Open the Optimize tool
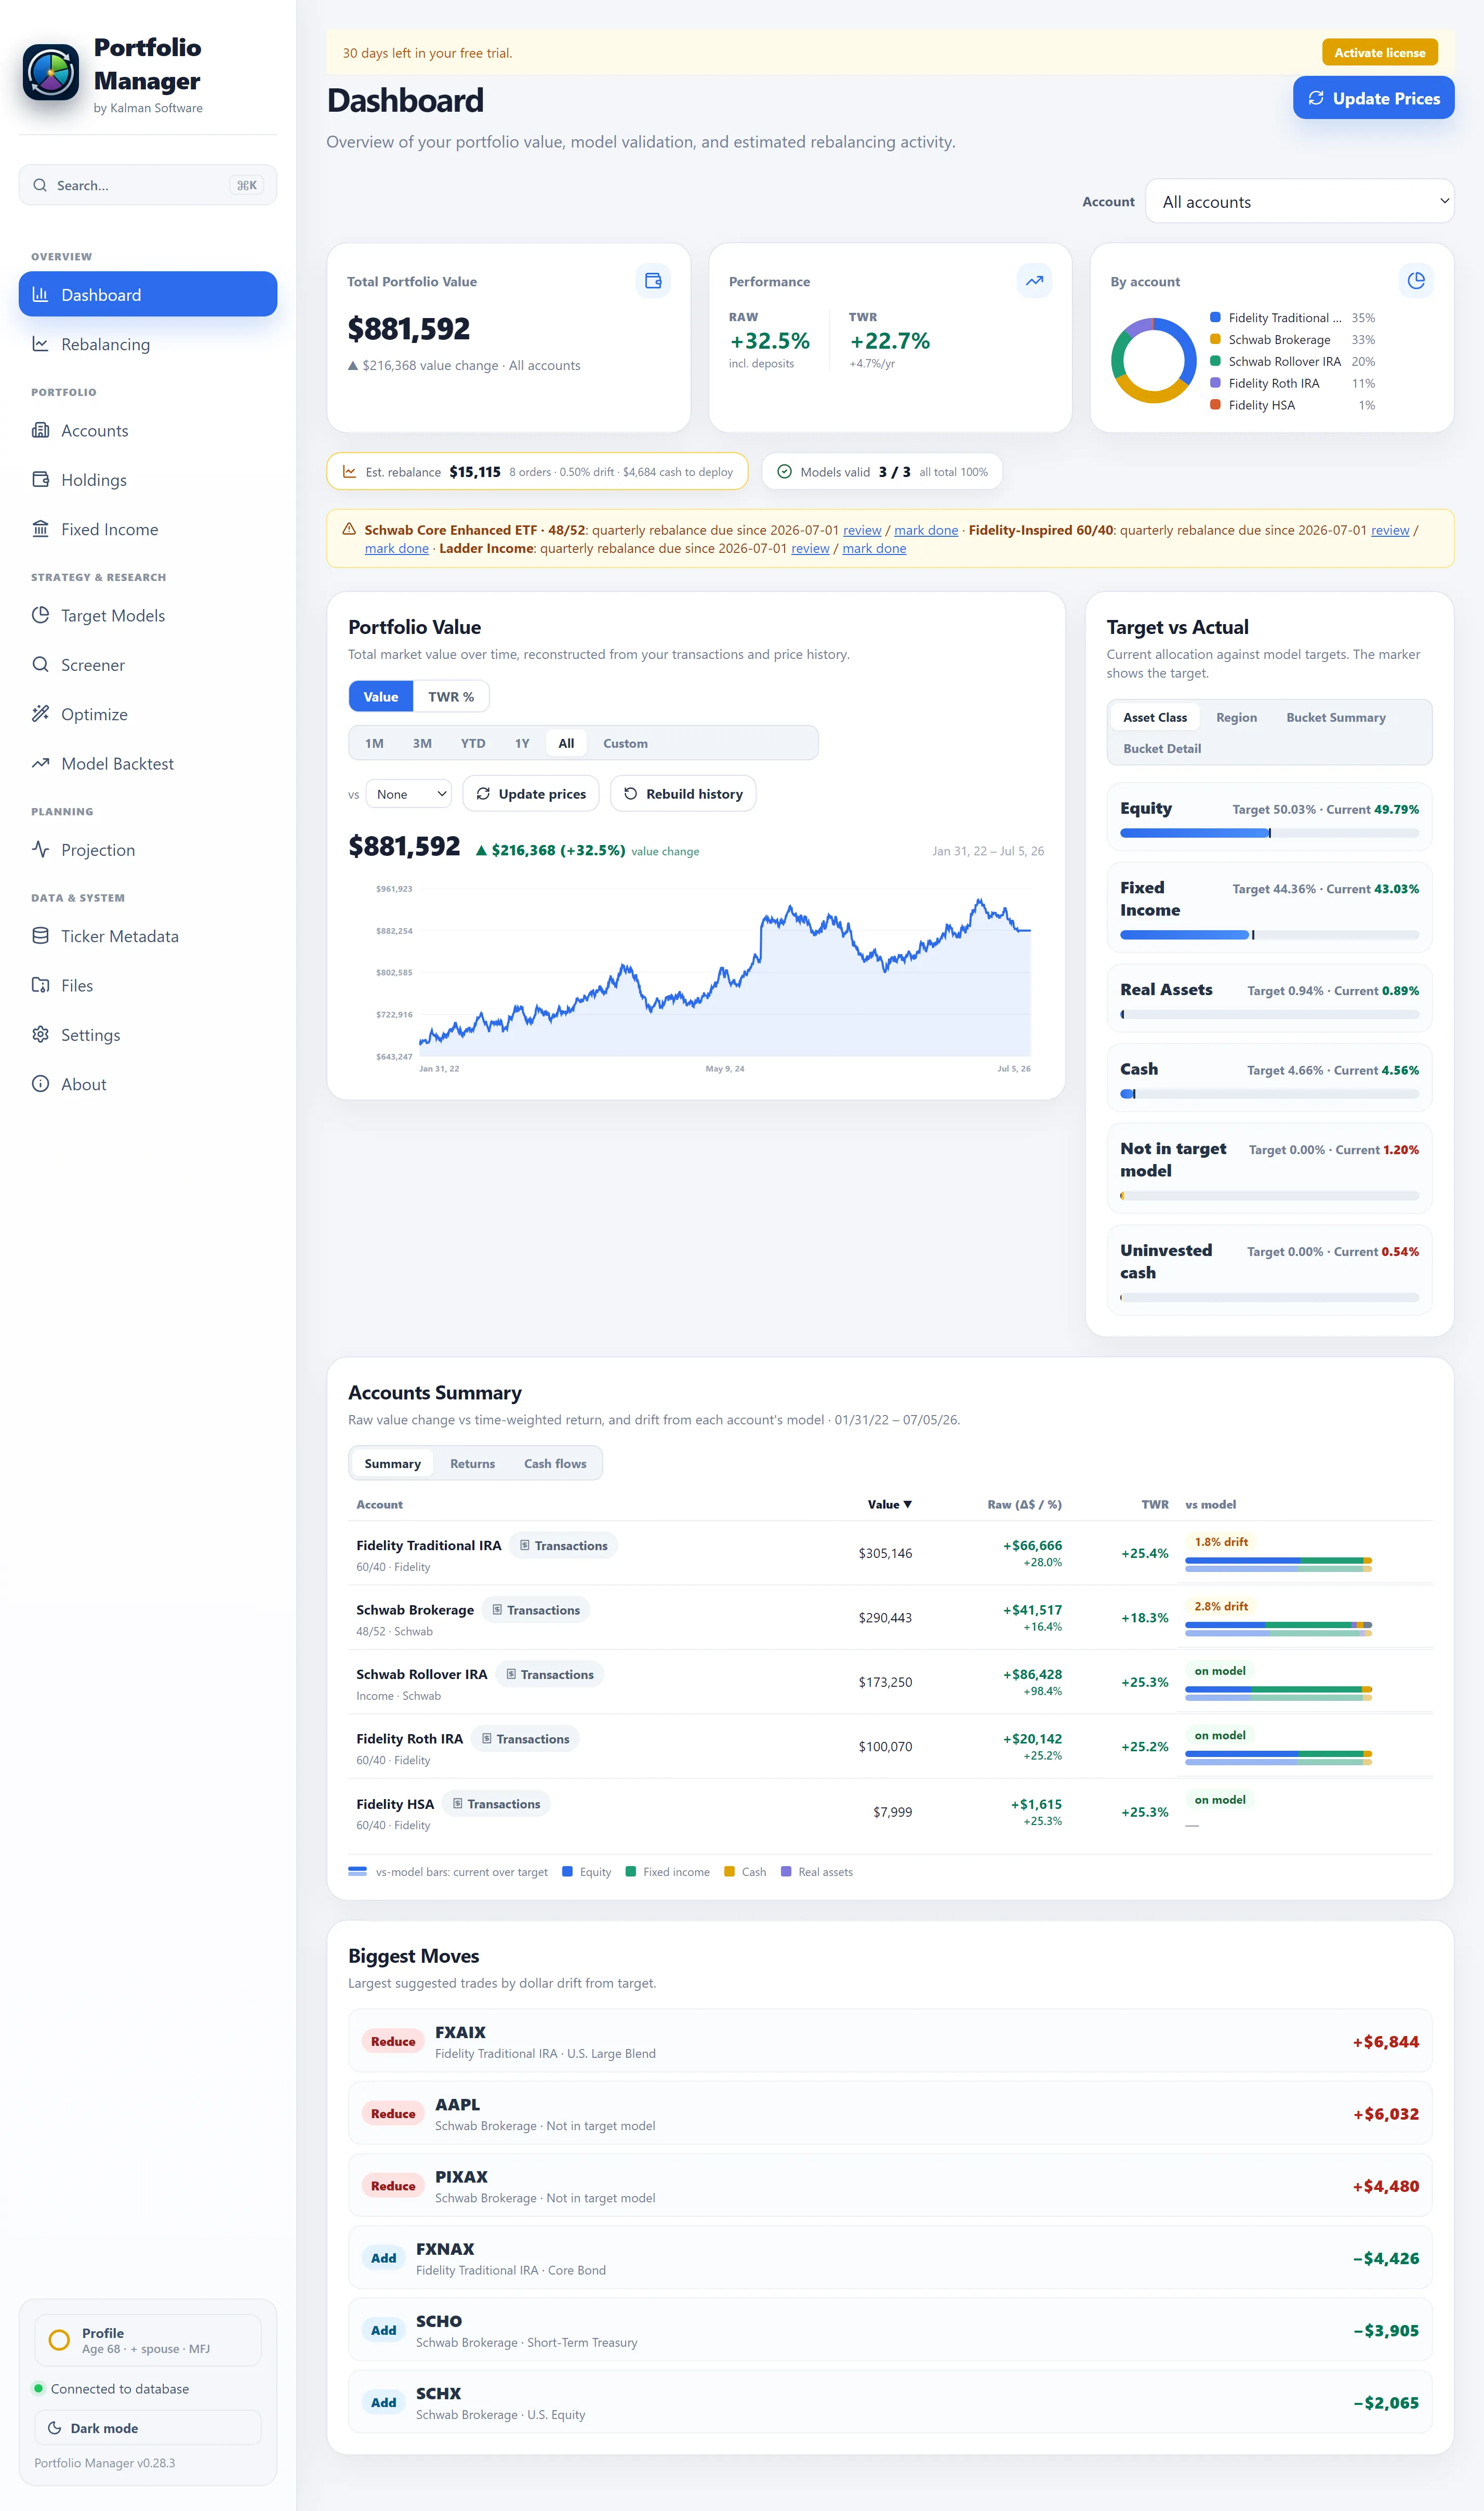This screenshot has width=1484, height=2511. 148,714
